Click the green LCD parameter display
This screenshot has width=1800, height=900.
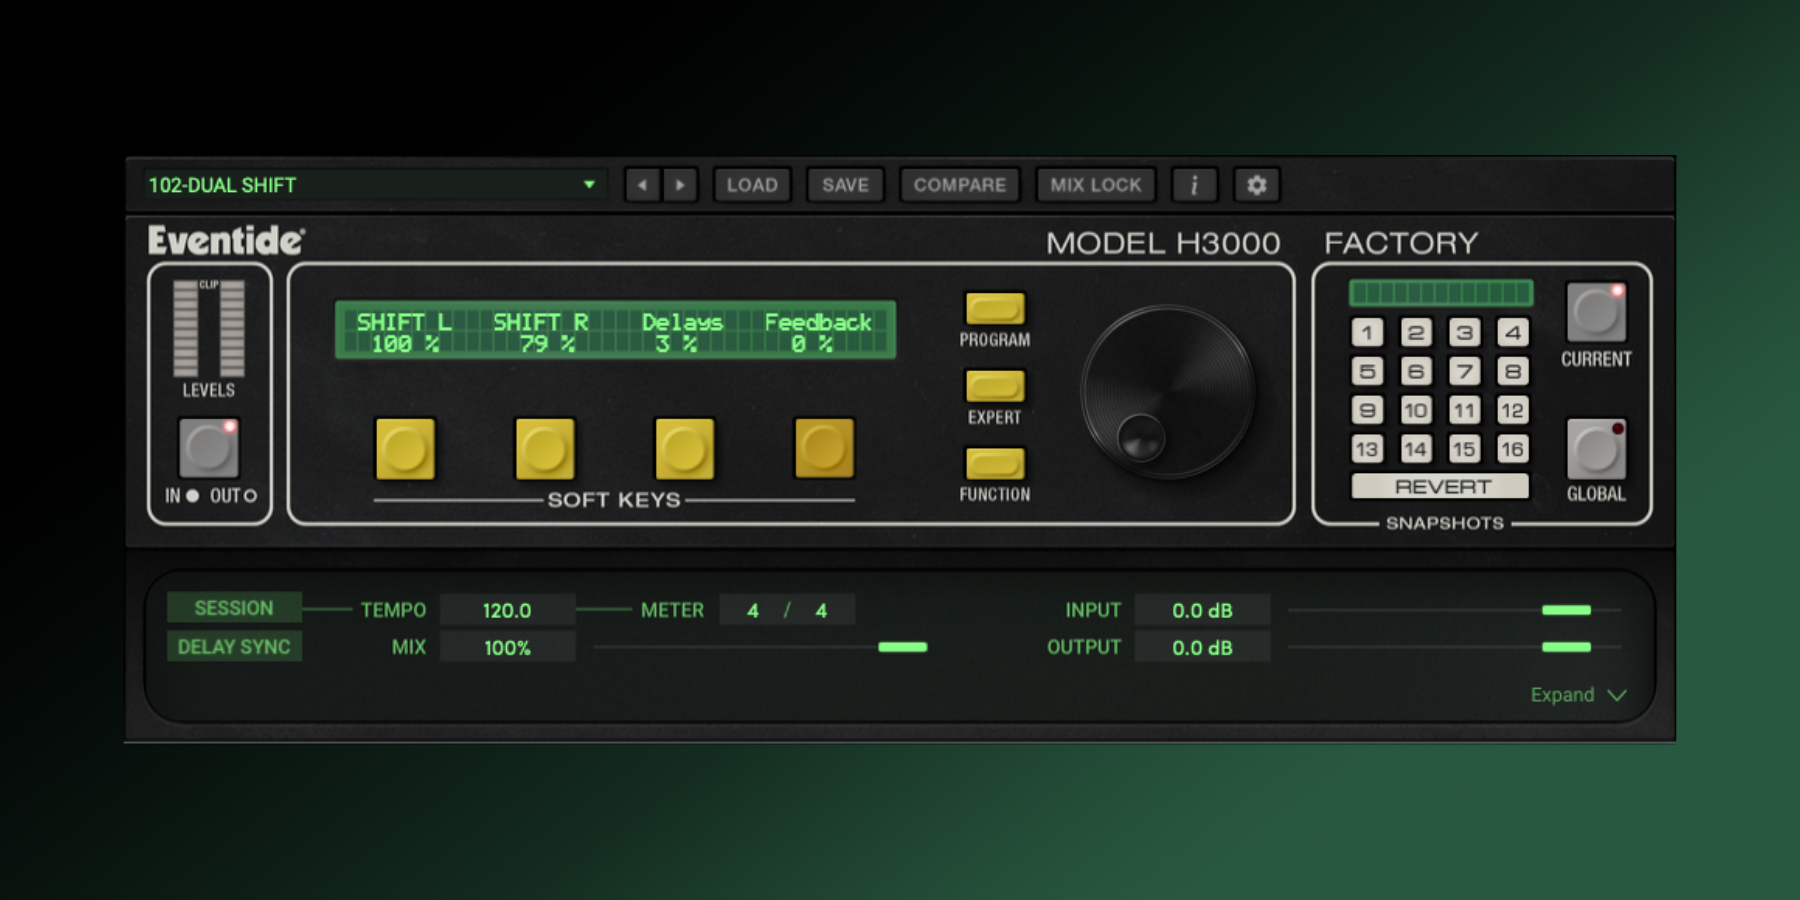point(615,330)
